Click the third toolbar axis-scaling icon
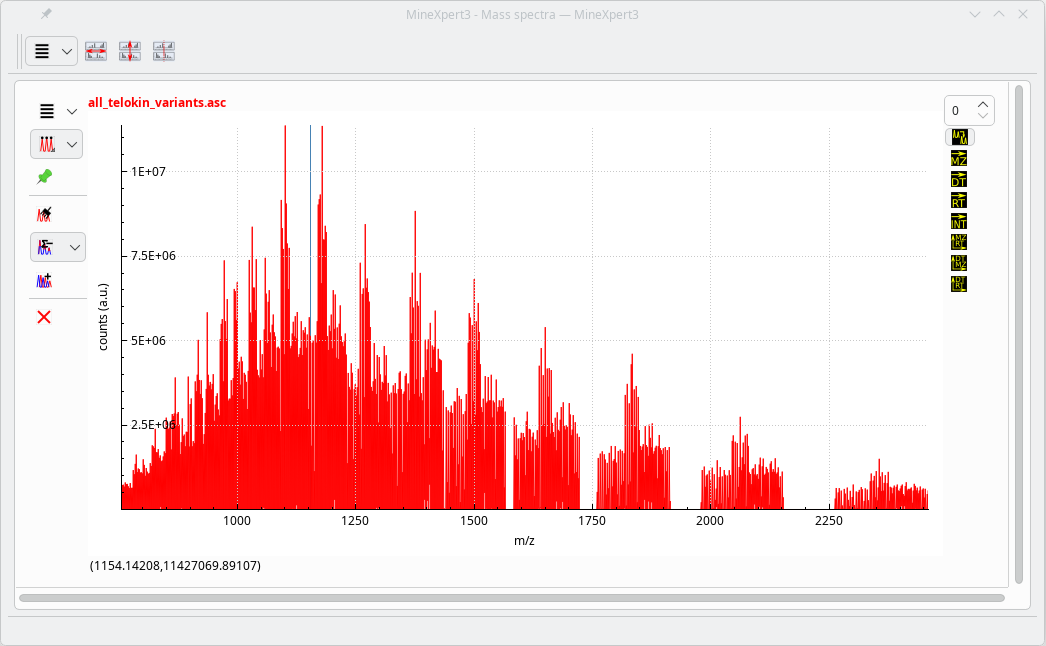Viewport: 1046px width, 646px height. [x=164, y=51]
